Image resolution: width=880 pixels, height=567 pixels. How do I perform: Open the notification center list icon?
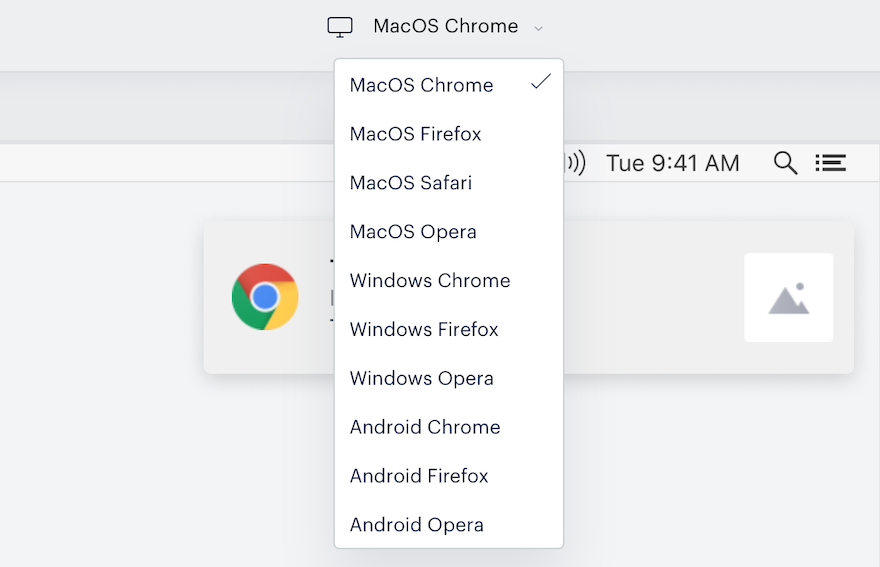click(x=831, y=163)
